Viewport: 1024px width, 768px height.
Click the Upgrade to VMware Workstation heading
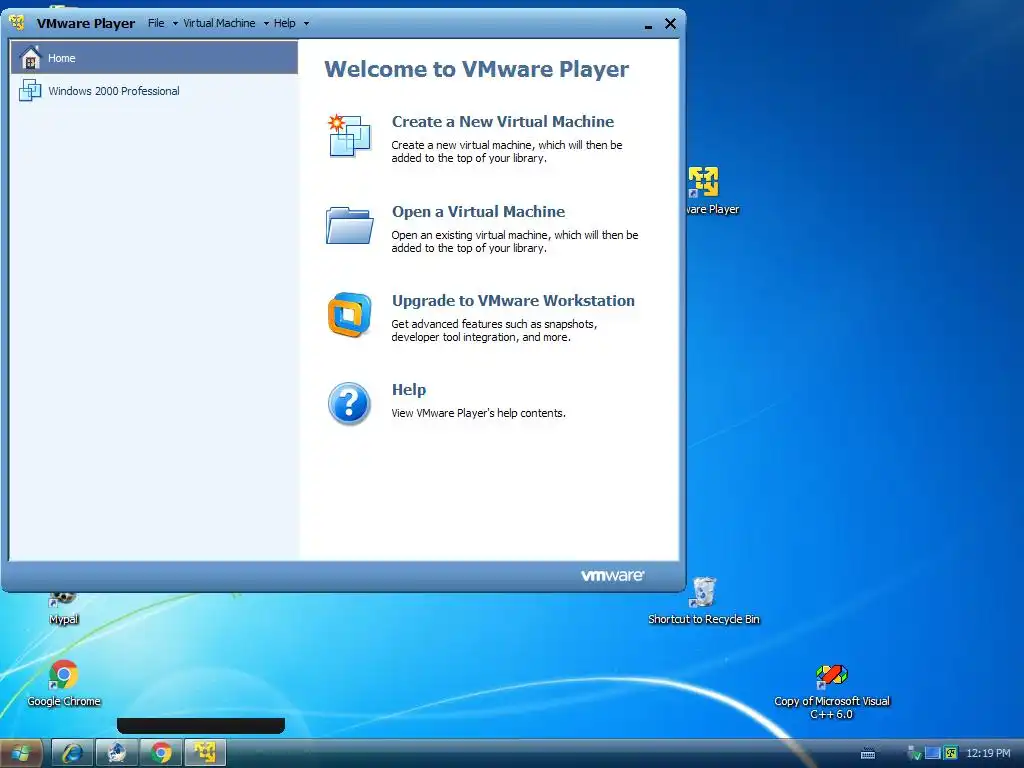[x=513, y=300]
